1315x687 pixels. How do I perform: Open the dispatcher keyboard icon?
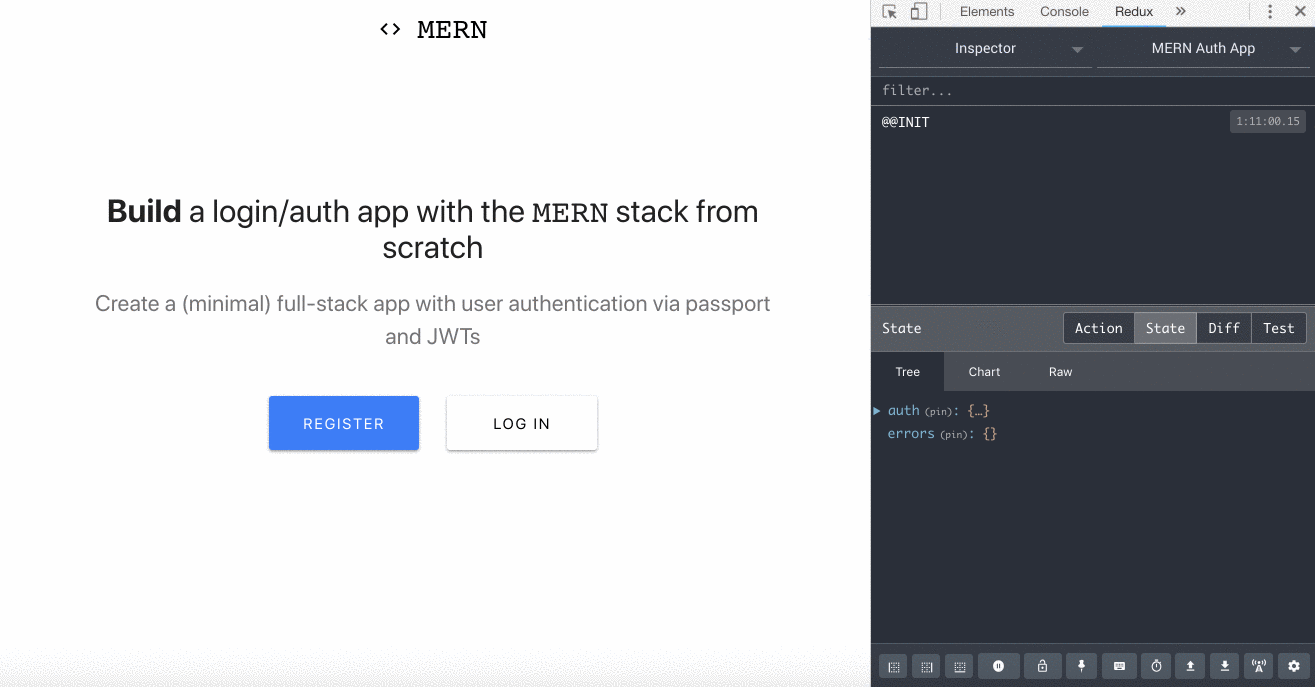(x=1119, y=666)
